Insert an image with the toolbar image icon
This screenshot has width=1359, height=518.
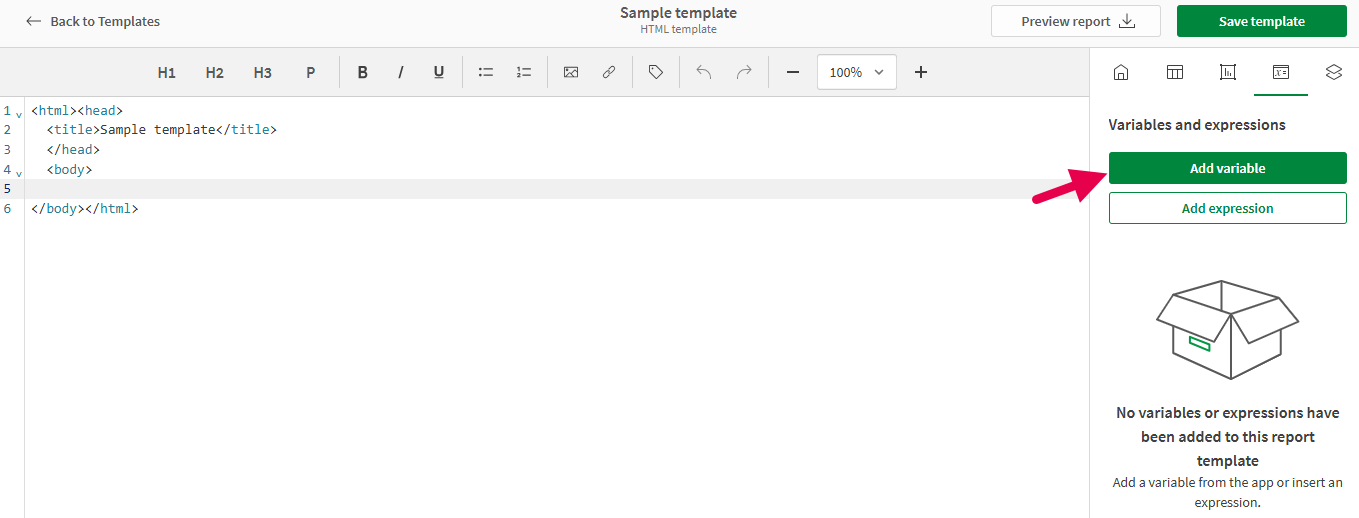tap(571, 72)
